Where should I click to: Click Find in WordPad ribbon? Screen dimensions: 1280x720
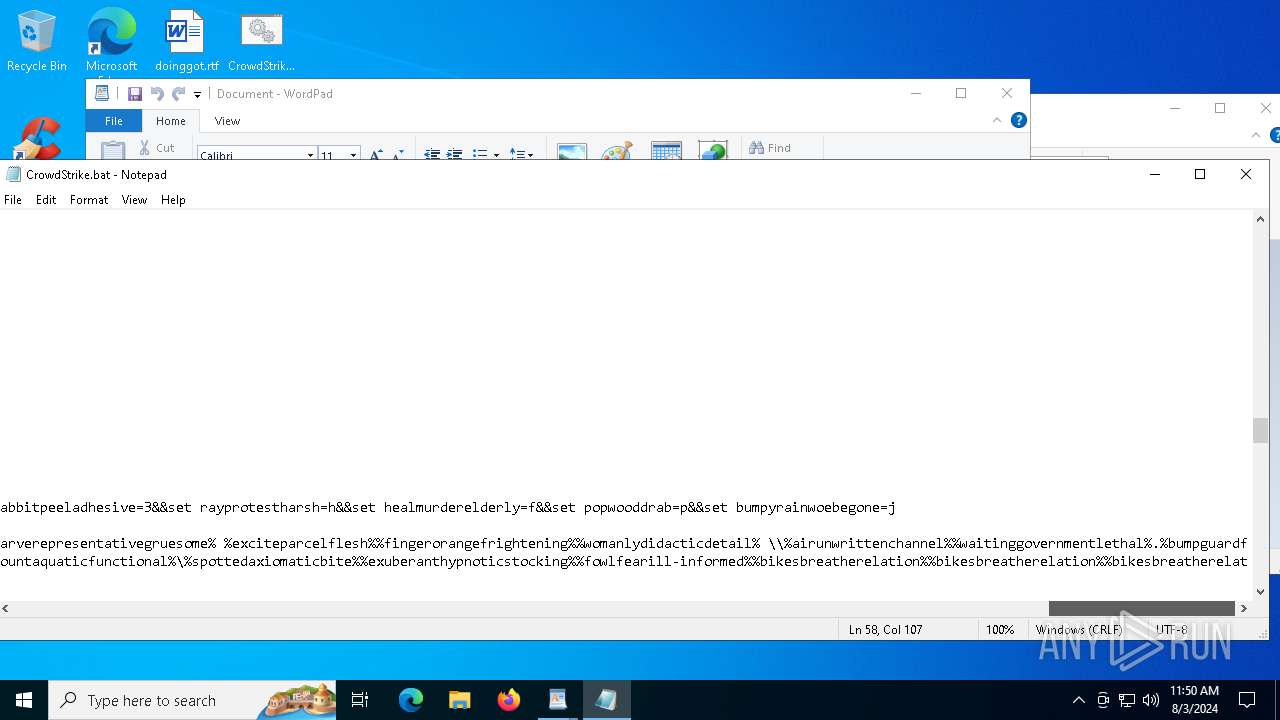point(770,148)
